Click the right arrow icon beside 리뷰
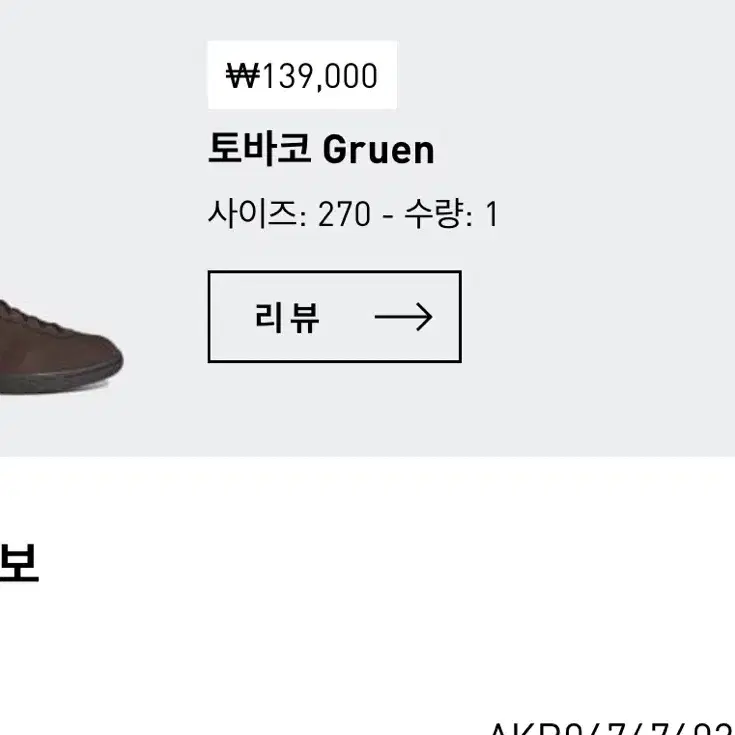This screenshot has height=735, width=735. click(403, 317)
